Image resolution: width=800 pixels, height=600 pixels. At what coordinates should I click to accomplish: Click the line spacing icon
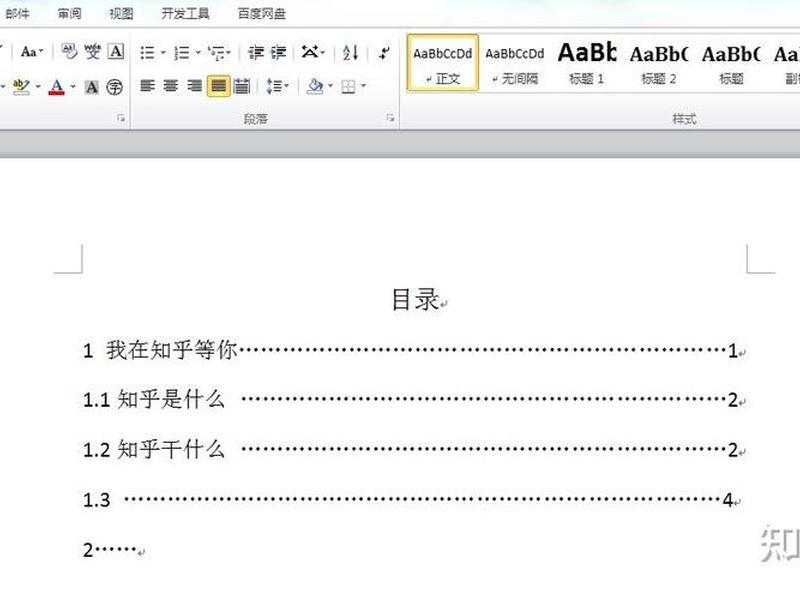click(x=273, y=86)
